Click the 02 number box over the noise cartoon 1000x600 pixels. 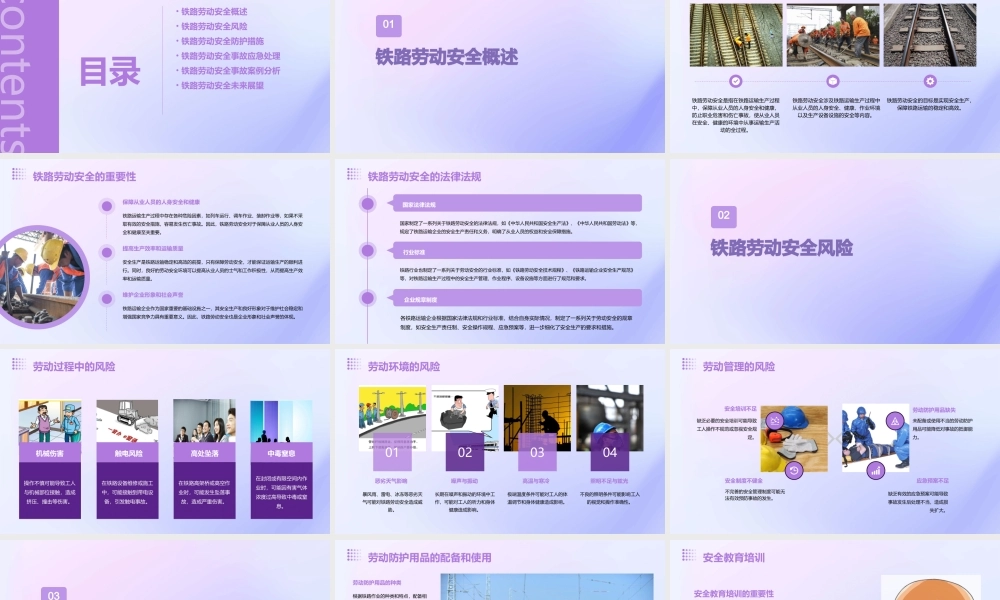point(464,452)
